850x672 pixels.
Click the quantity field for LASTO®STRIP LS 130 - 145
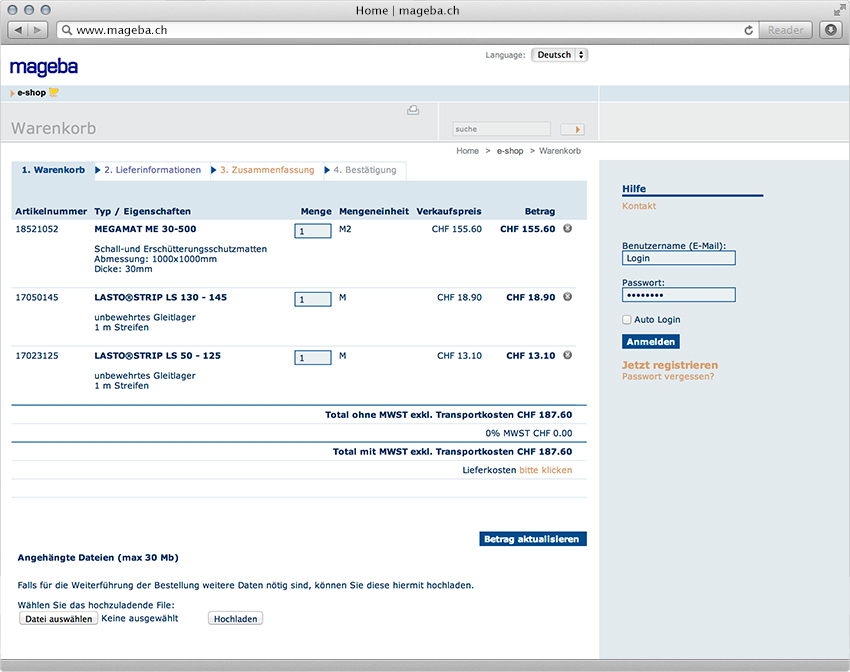313,299
